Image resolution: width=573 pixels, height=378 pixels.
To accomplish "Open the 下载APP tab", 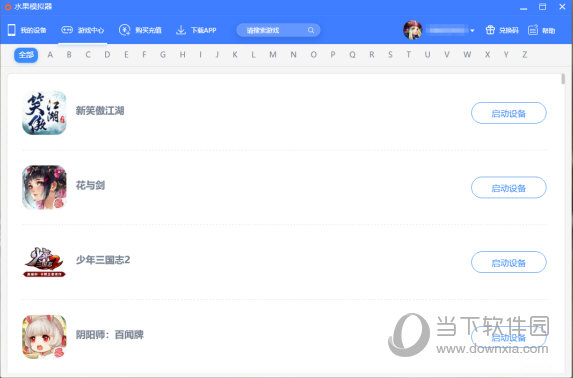I will 196,30.
